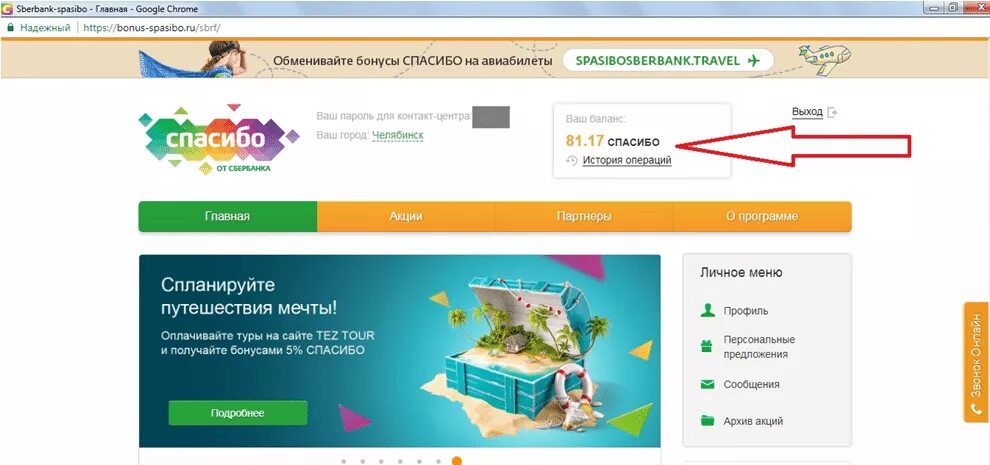This screenshot has height=465, width=990.
Task: Open the История операций link
Action: click(627, 160)
